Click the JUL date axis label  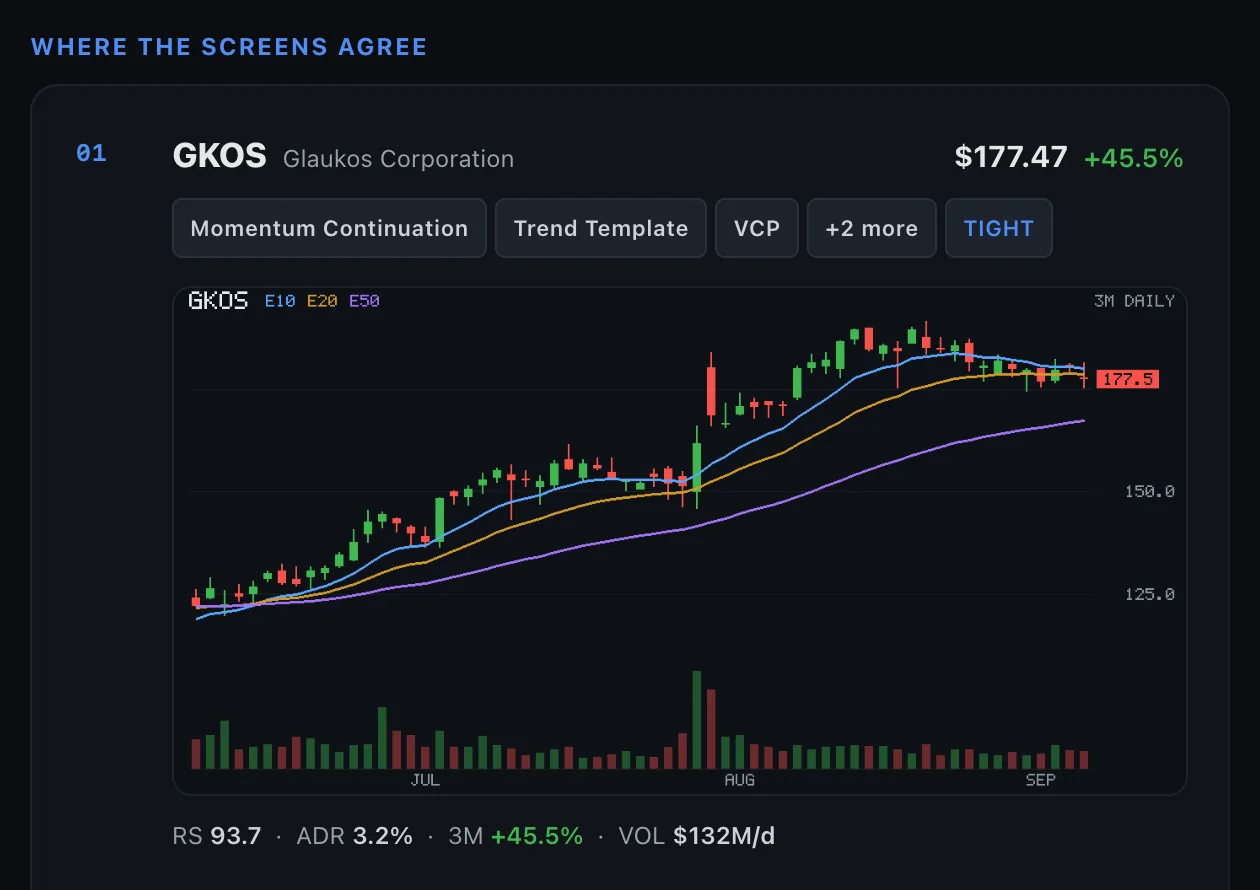(425, 780)
